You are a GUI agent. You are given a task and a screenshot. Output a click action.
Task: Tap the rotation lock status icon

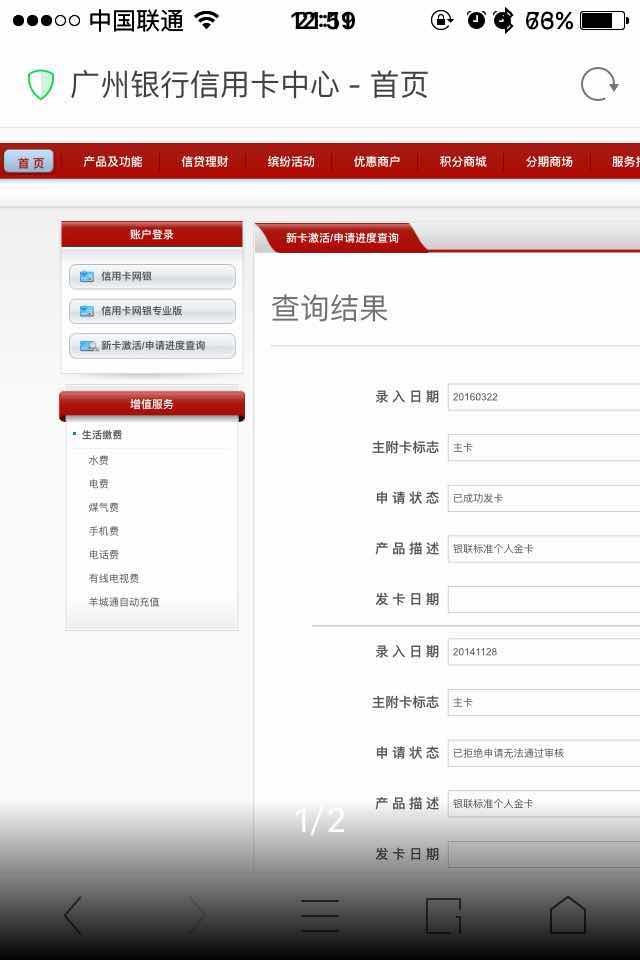pos(441,21)
